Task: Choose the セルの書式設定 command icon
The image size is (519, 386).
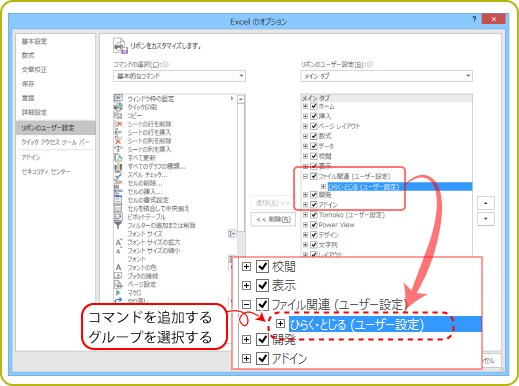Action: (x=118, y=200)
